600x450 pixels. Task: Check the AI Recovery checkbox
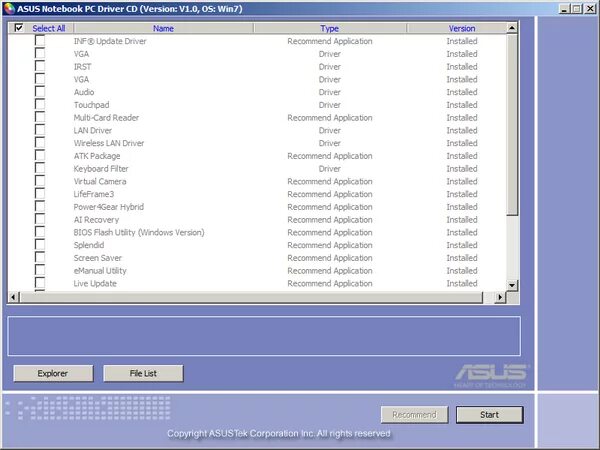(x=40, y=219)
